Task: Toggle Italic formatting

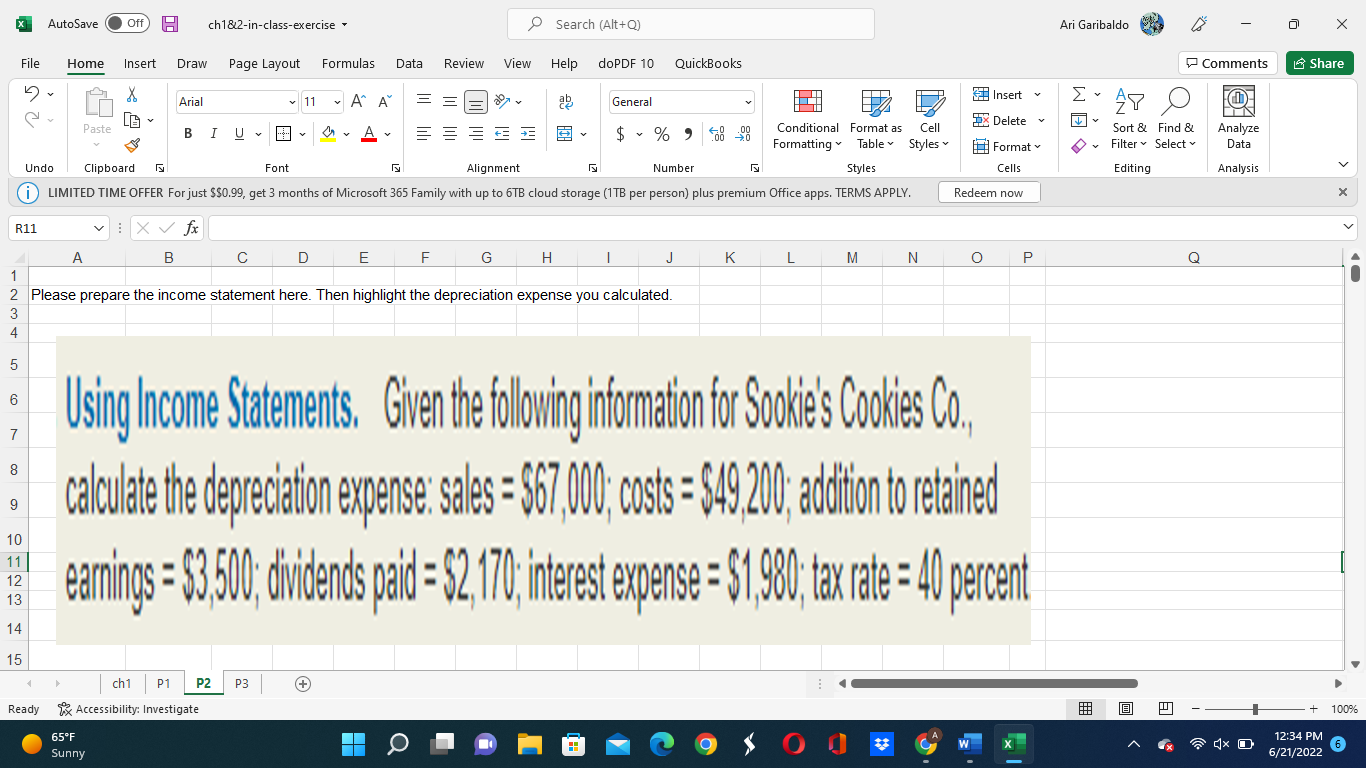Action: coord(212,134)
